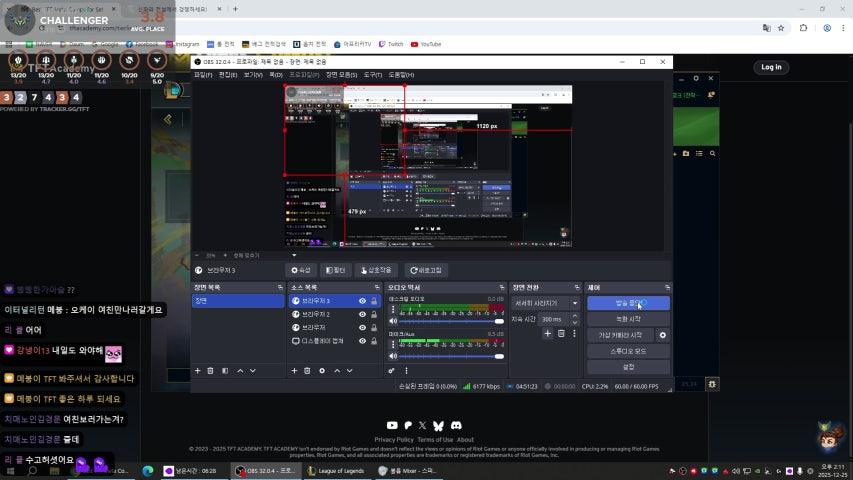This screenshot has height=480, width=853.
Task: Open the 파일(F) menu in OBS
Action: [x=203, y=75]
